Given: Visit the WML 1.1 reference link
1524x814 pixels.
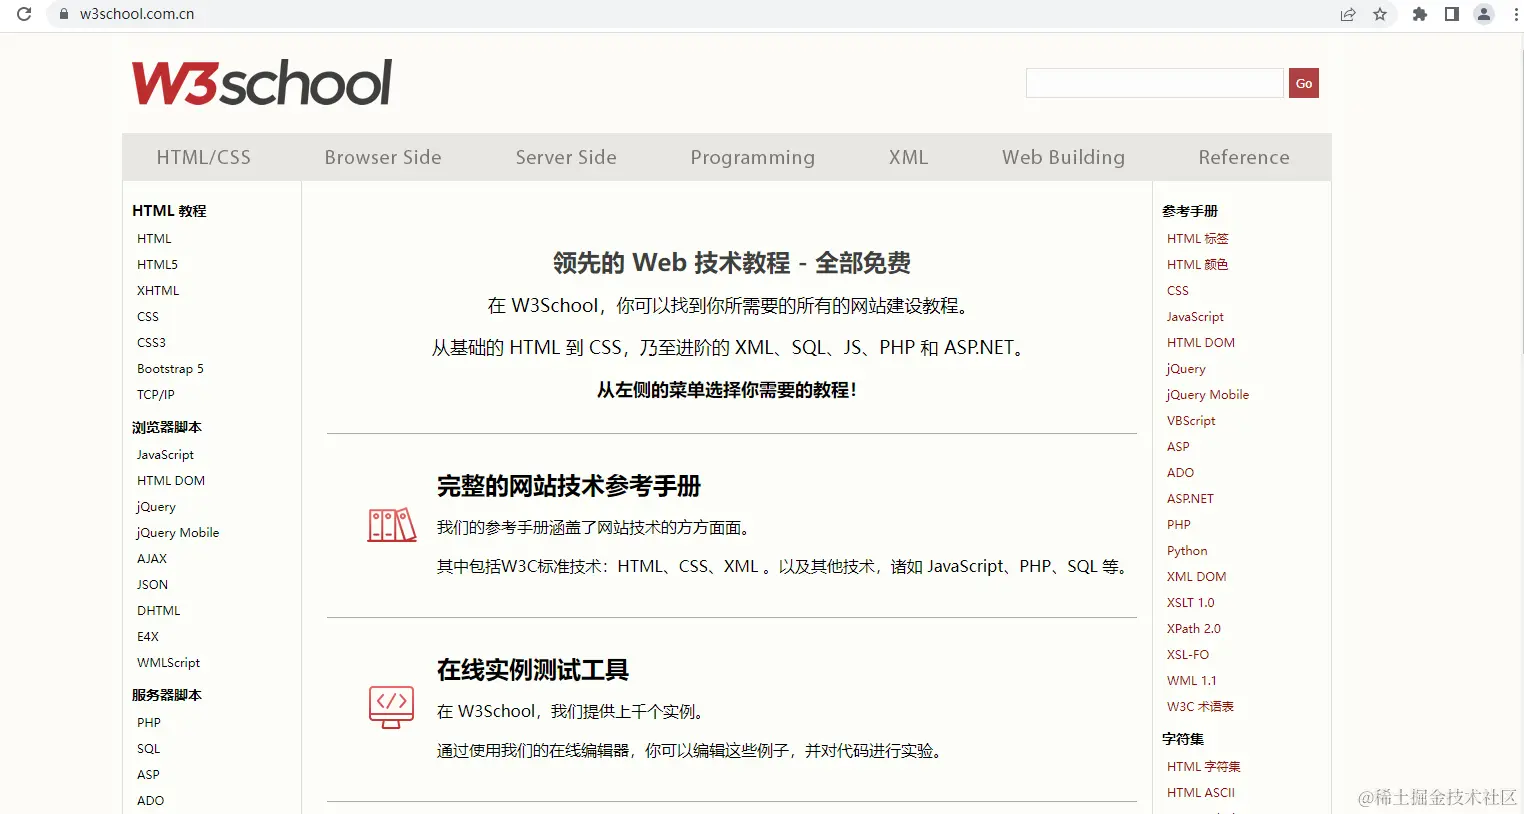Looking at the screenshot, I should click(x=1192, y=681).
